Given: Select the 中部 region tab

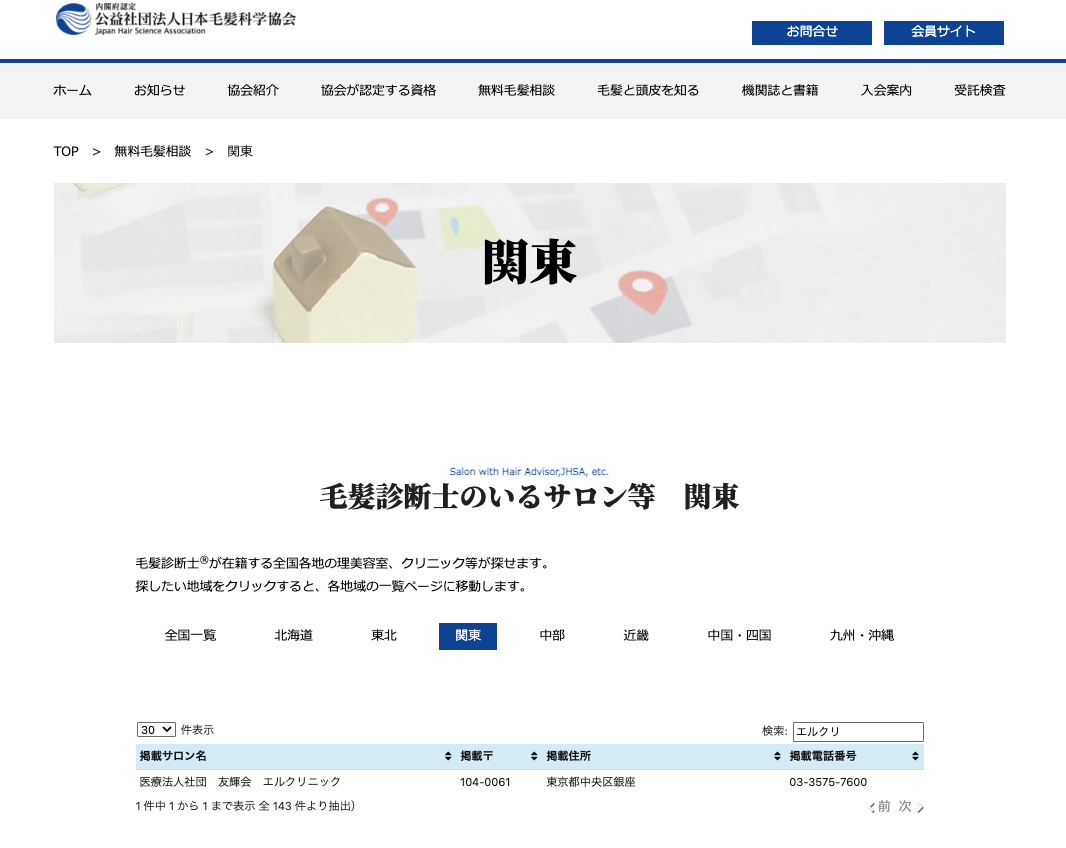Looking at the screenshot, I should click(x=552, y=636).
